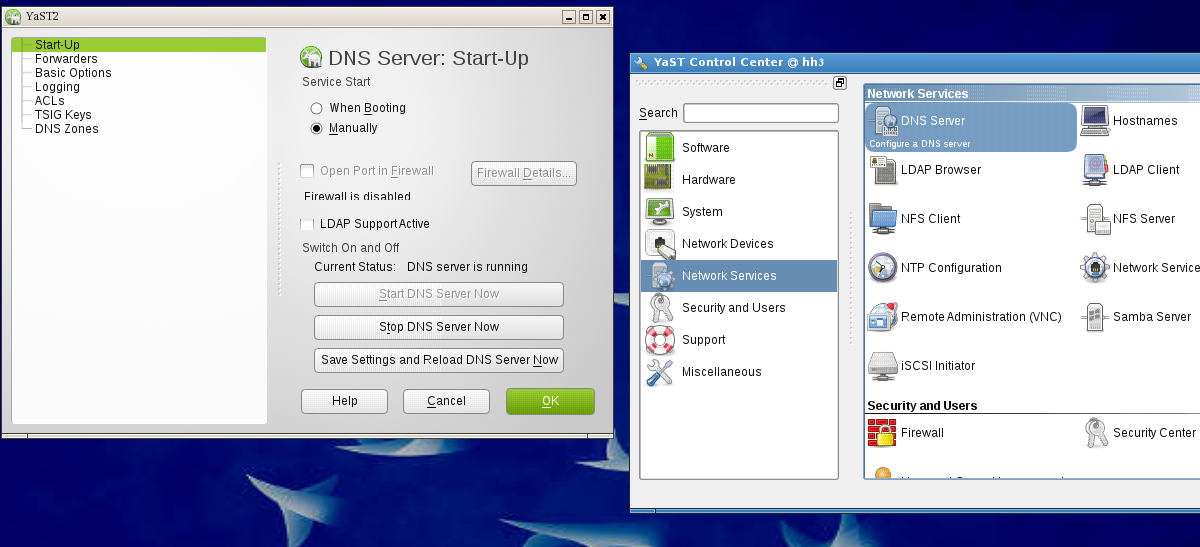Open Forwarders tree item

pyautogui.click(x=66, y=59)
